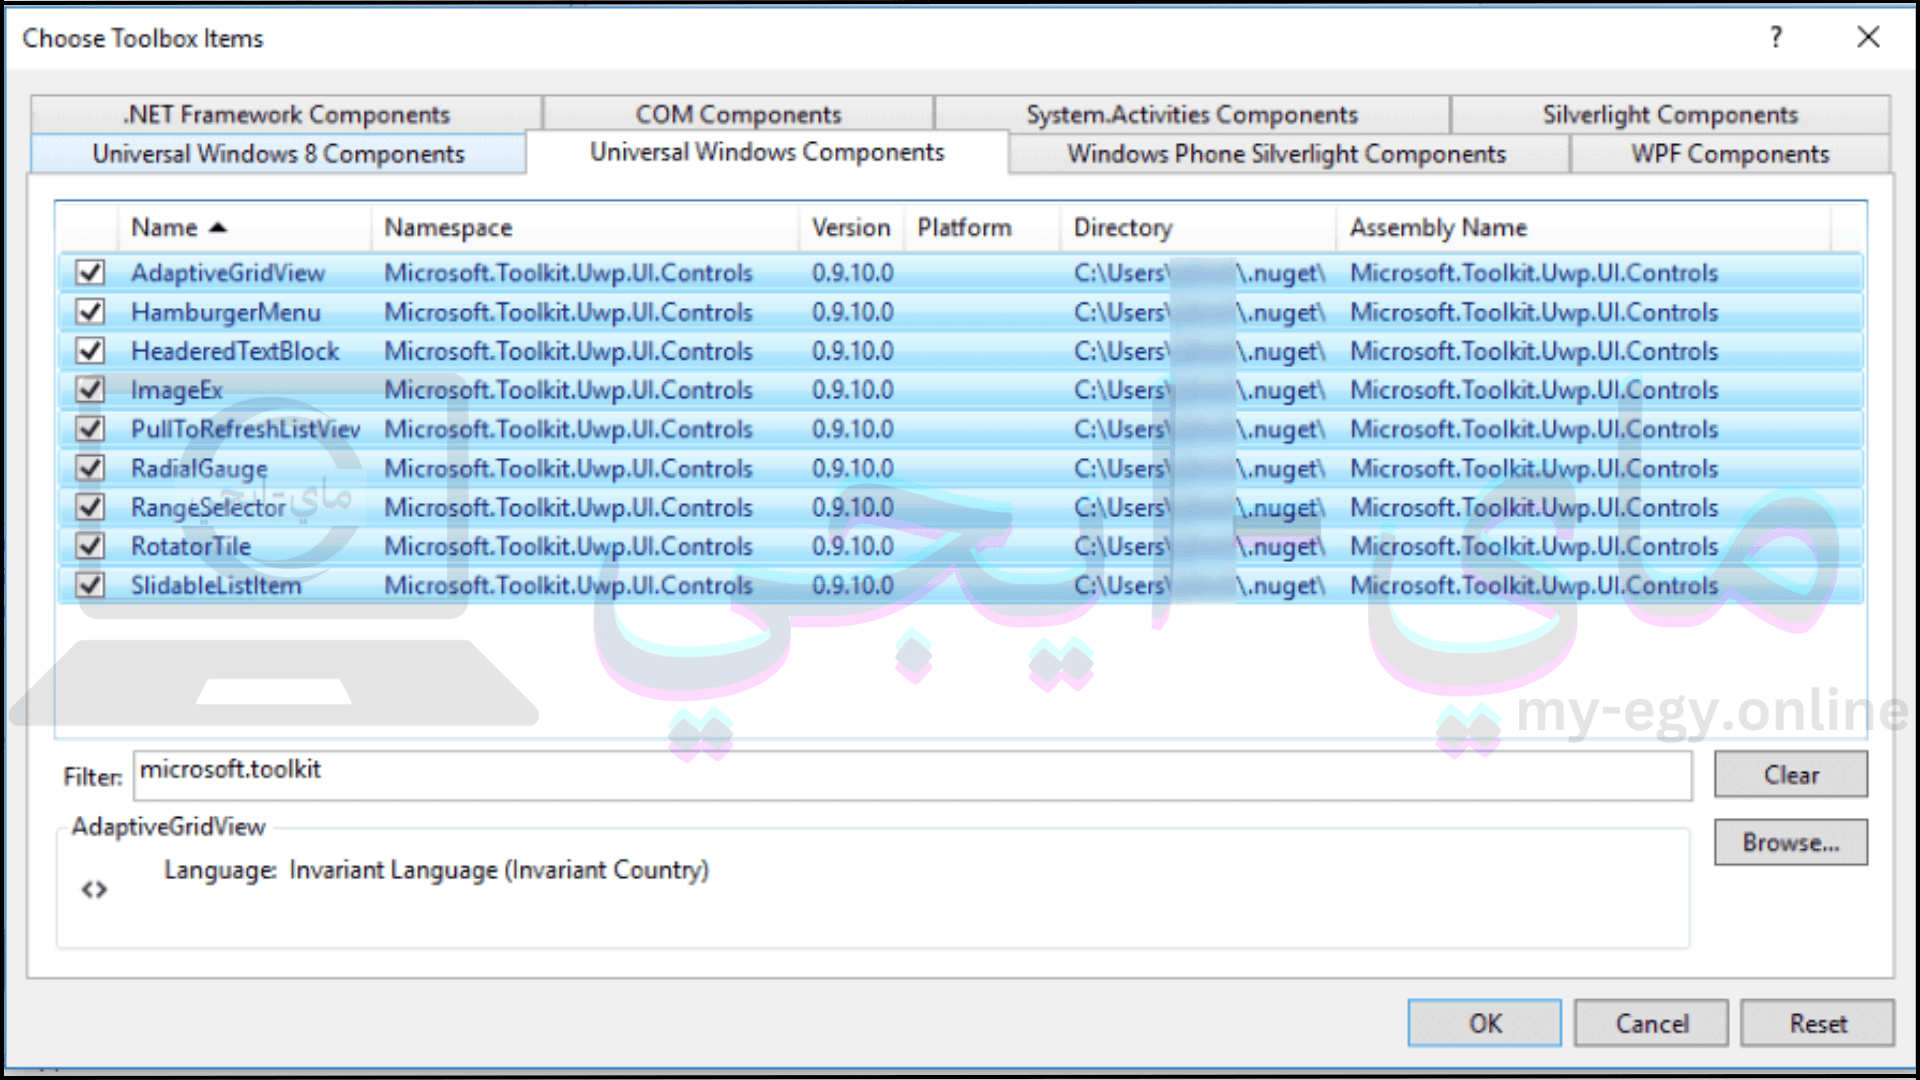Select the HeaderedTextBlock name cell
The width and height of the screenshot is (1920, 1080).
coord(235,351)
